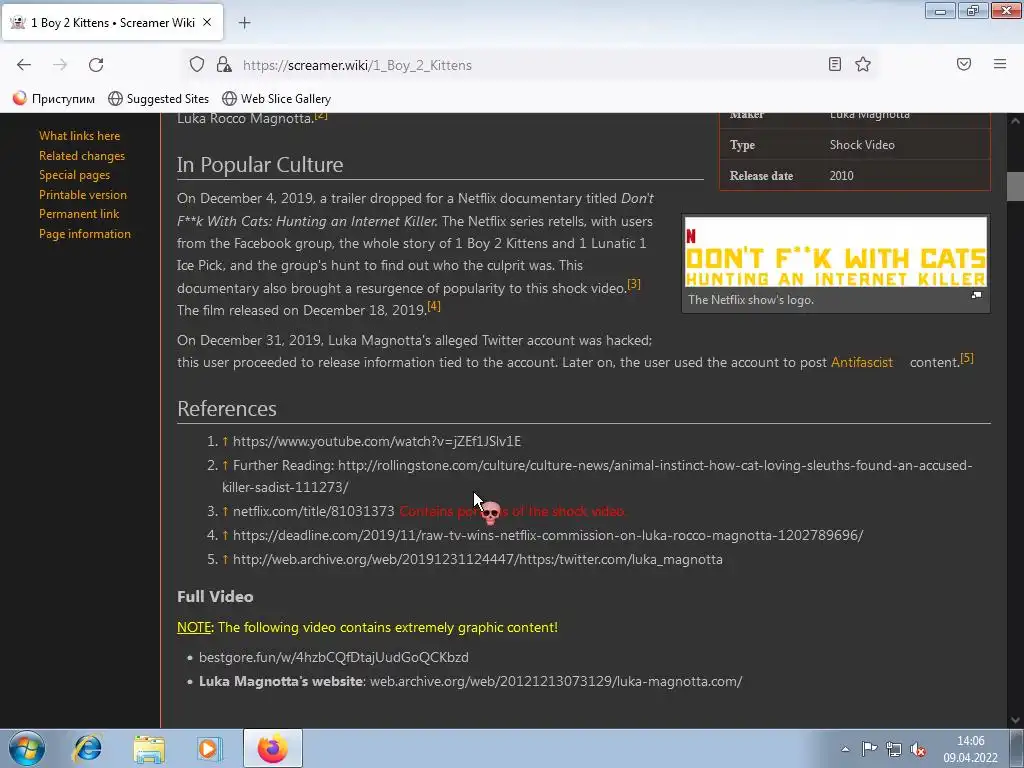Image resolution: width=1024 pixels, height=768 pixels.
Task: Click the References heading
Action: pos(227,409)
